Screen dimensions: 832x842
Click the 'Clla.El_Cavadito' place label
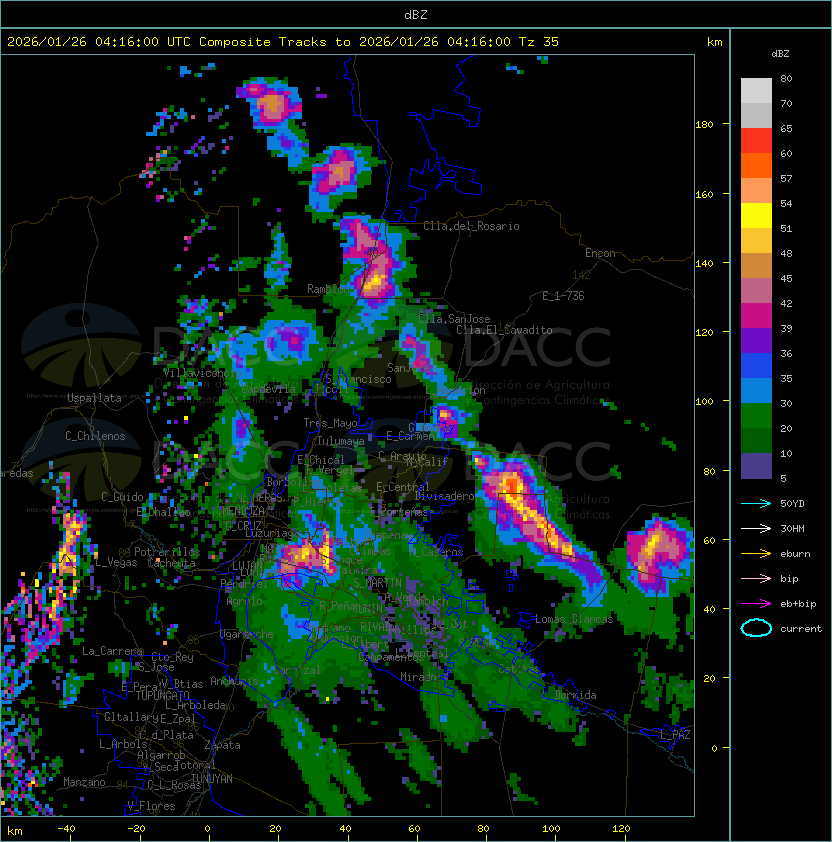click(x=504, y=330)
